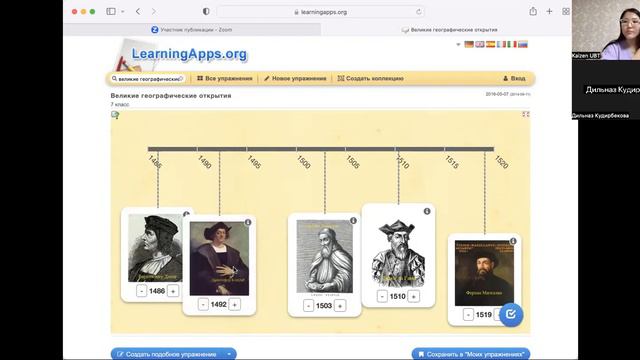Click plus button beside 1510
640x360 pixels.
point(413,296)
